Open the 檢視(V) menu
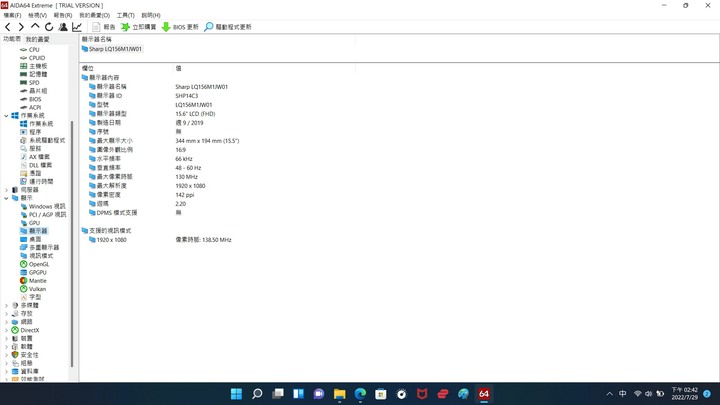This screenshot has width=720, height=405. click(x=37, y=15)
